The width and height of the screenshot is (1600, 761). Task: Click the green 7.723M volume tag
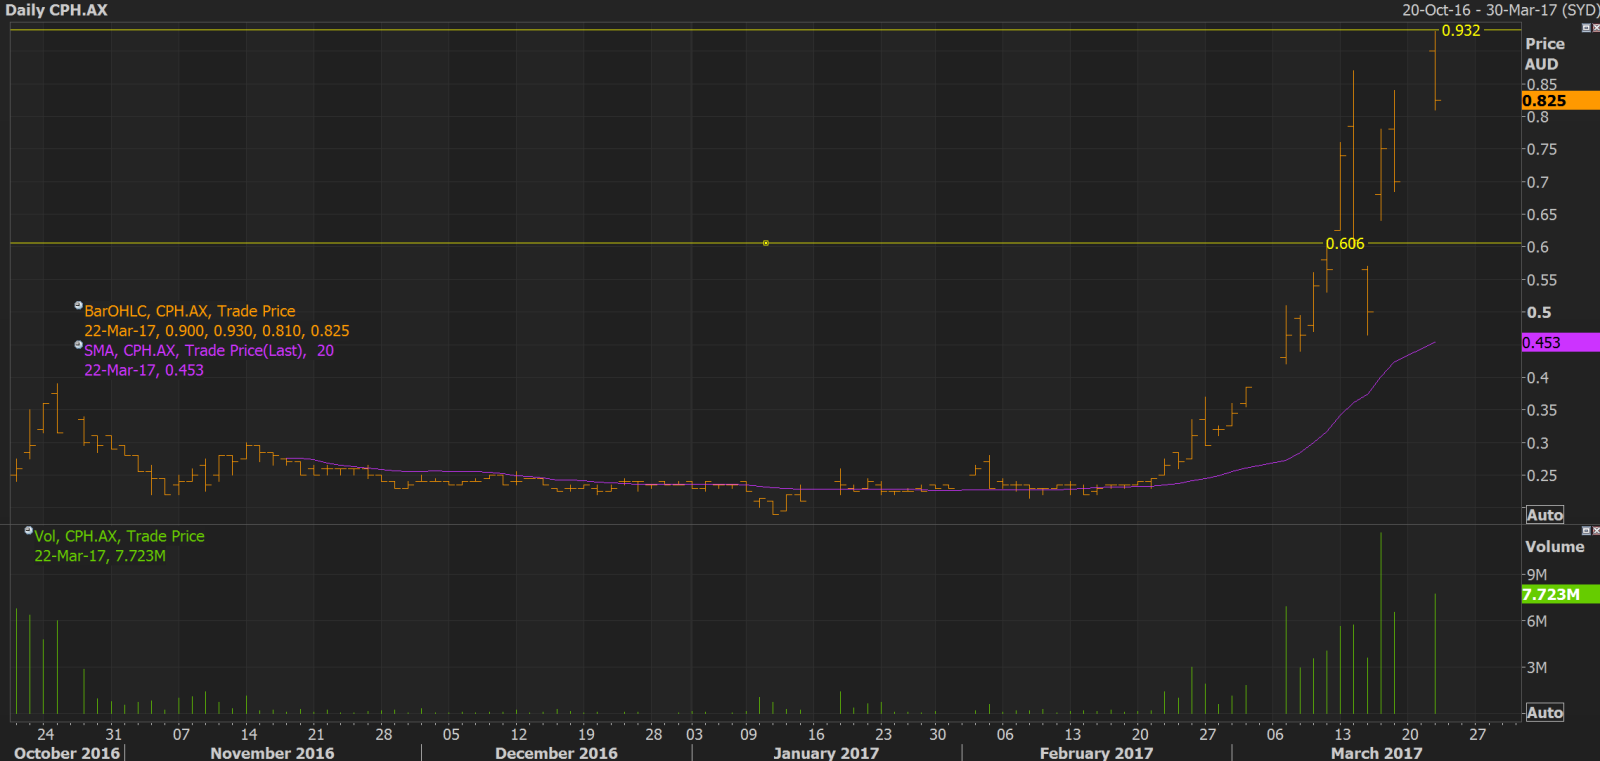click(1560, 594)
